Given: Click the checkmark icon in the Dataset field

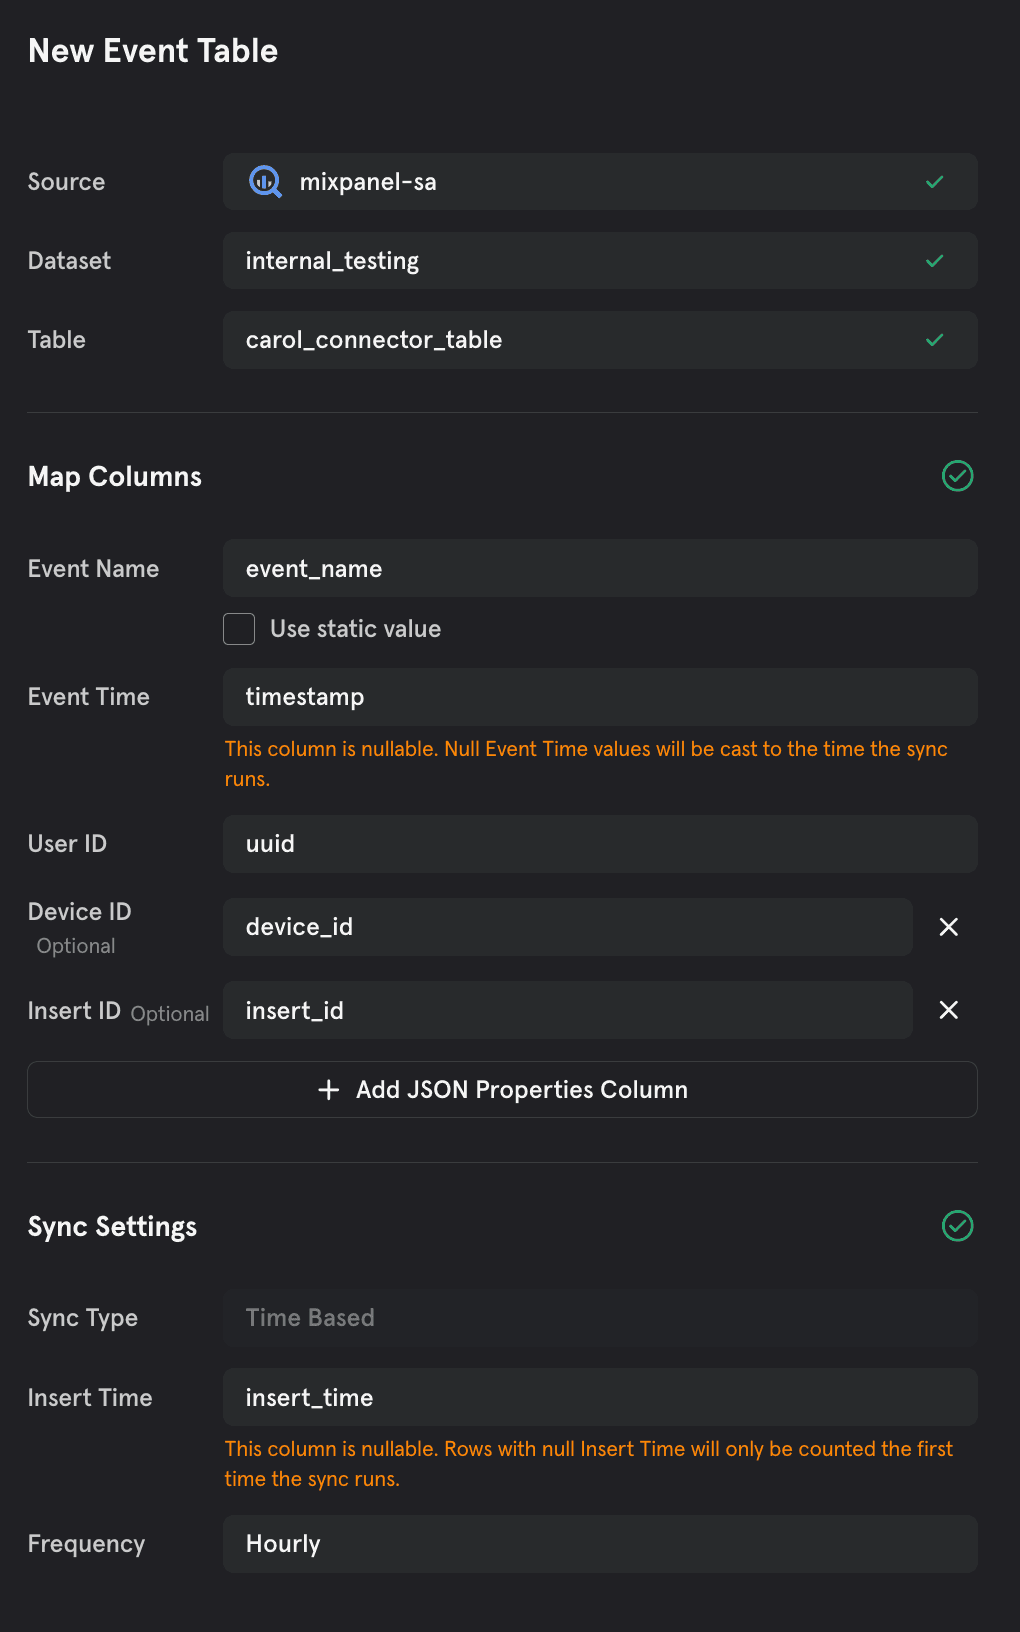Looking at the screenshot, I should [935, 261].
